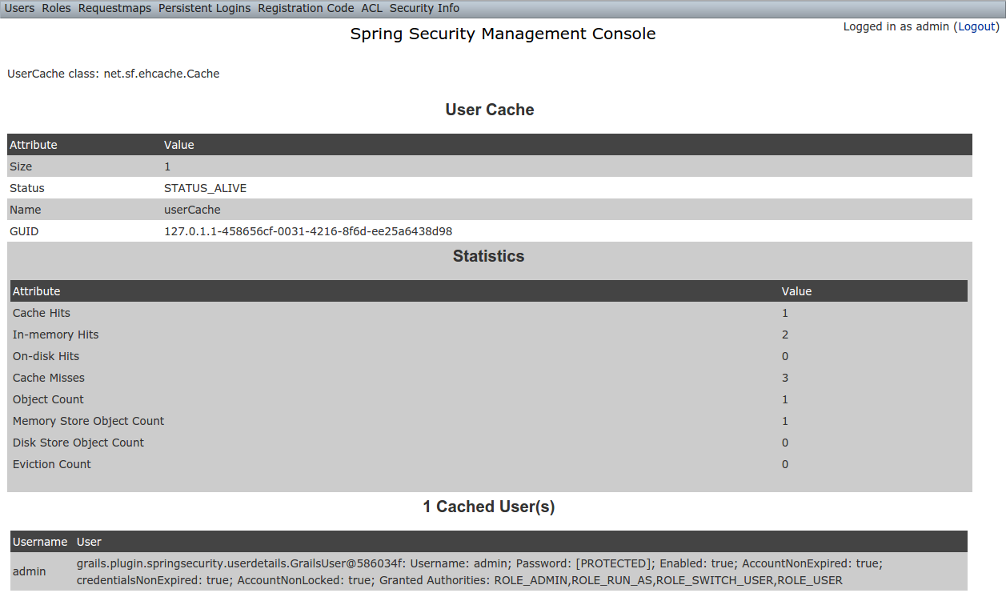The width and height of the screenshot is (1006, 613).
Task: View the Registration Code section
Action: tap(305, 8)
